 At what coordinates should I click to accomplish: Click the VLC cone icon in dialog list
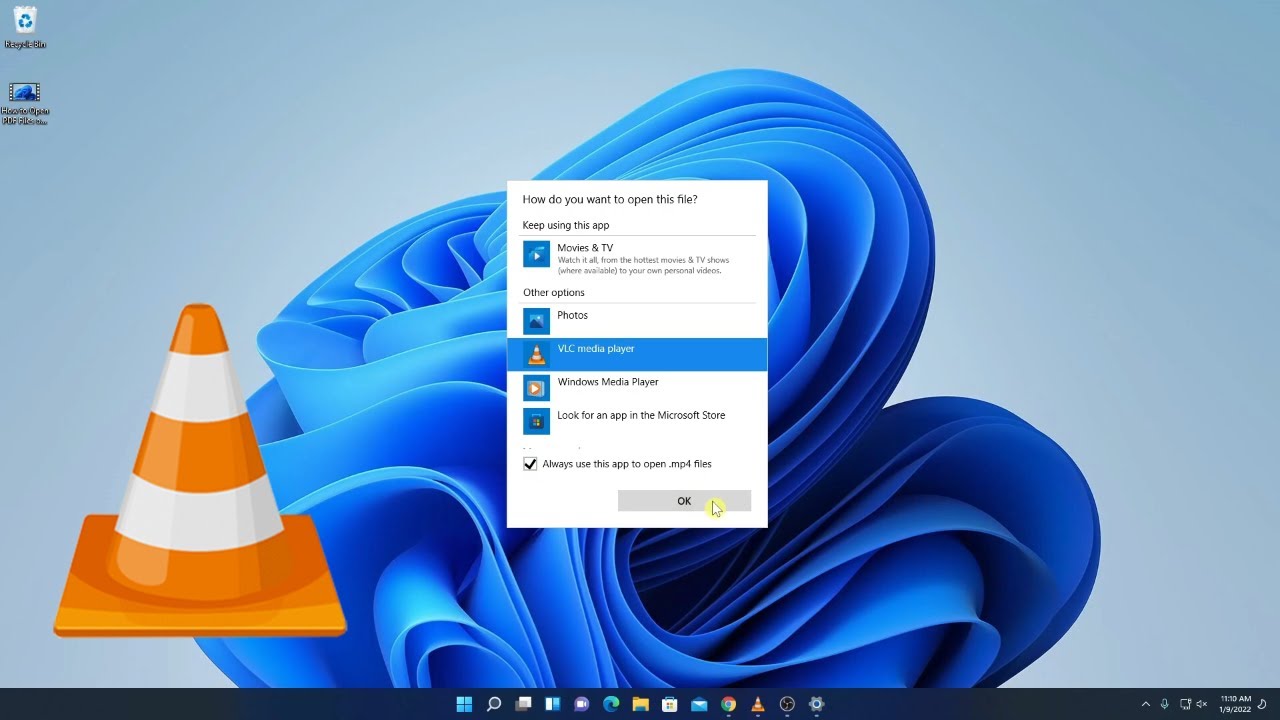[536, 354]
